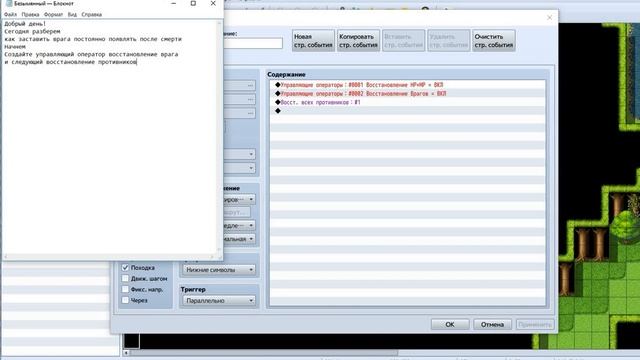The width and height of the screenshot is (640, 360).
Task: Close the event editor dialog
Action: 549,17
